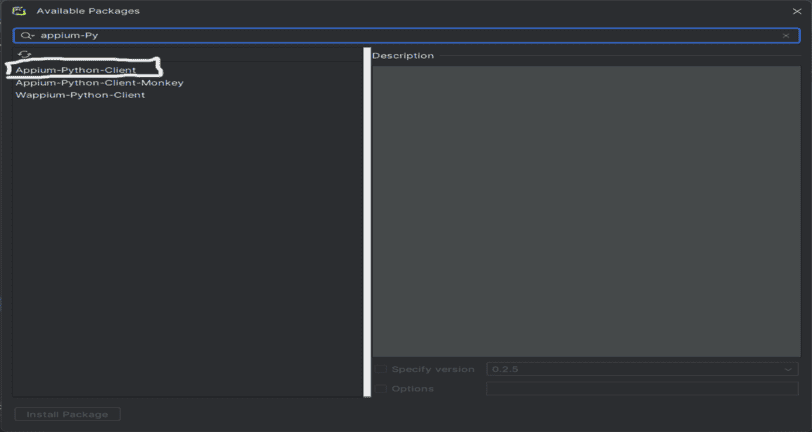The image size is (812, 432).
Task: Focus the package search field
Action: [407, 35]
